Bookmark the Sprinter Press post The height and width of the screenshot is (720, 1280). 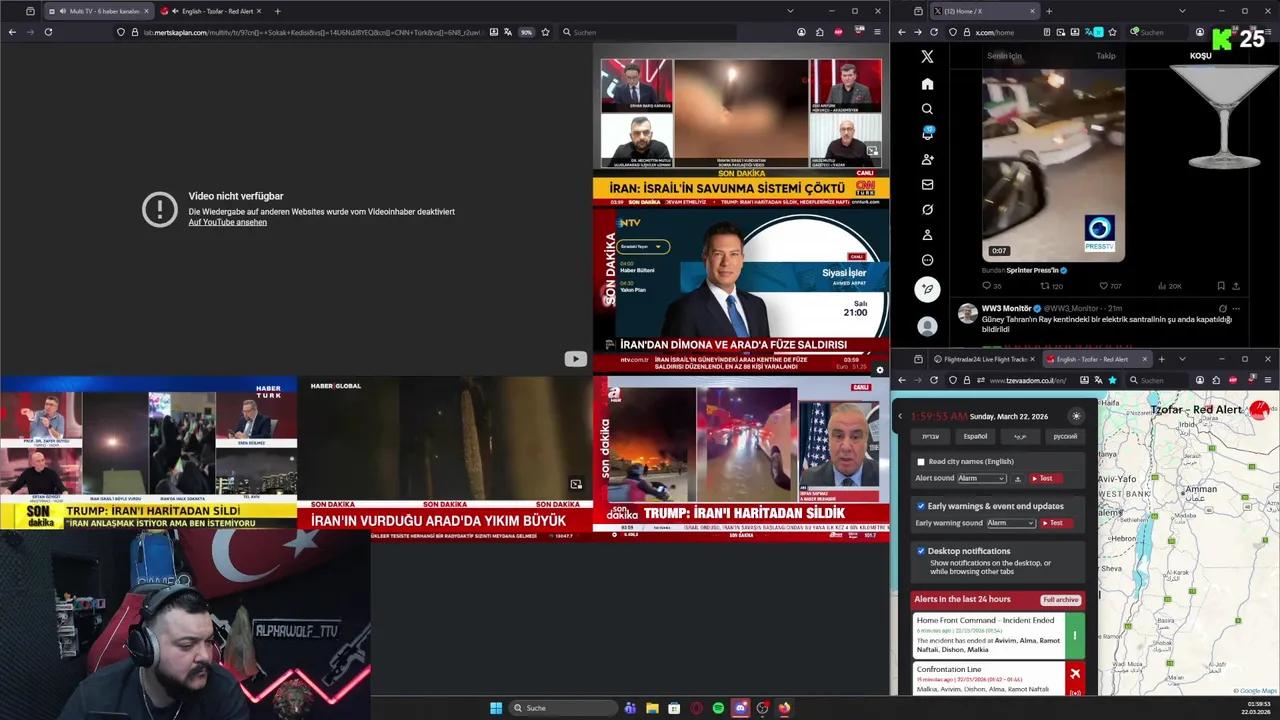[x=1221, y=286]
